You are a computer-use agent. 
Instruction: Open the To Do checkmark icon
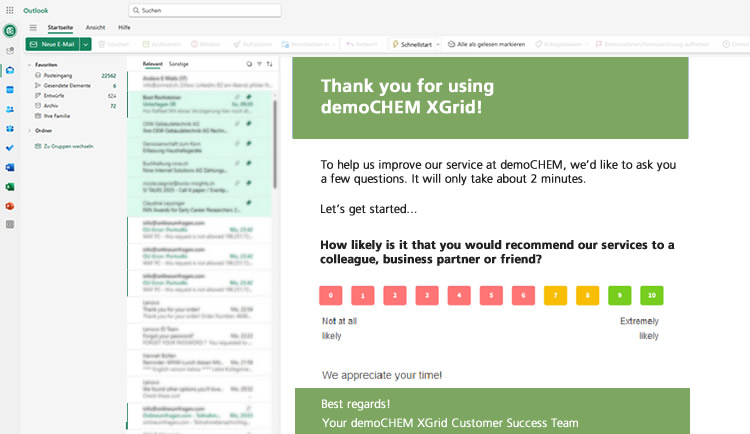tap(10, 147)
